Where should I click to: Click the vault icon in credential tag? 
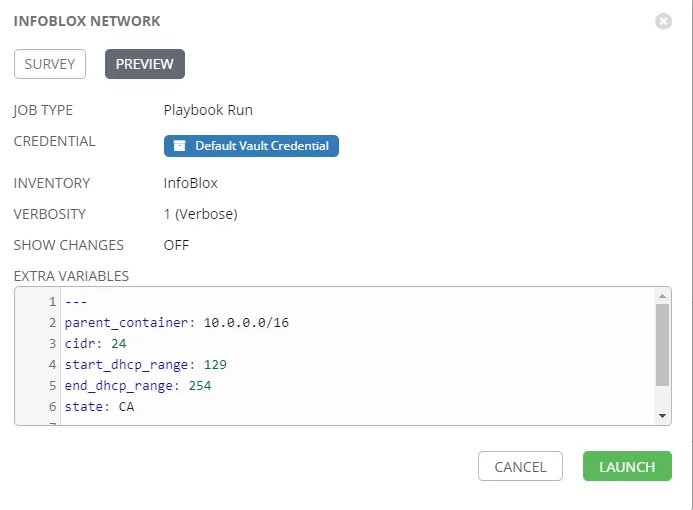(x=179, y=146)
